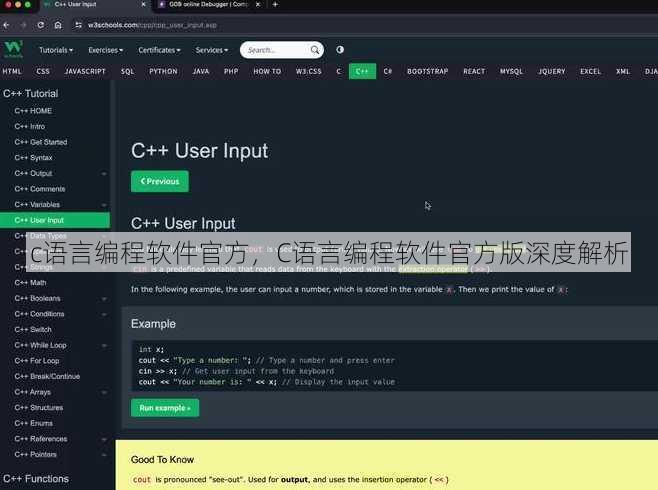This screenshot has height=490, width=658.
Task: Click the browser back arrow
Action: click(x=6, y=25)
